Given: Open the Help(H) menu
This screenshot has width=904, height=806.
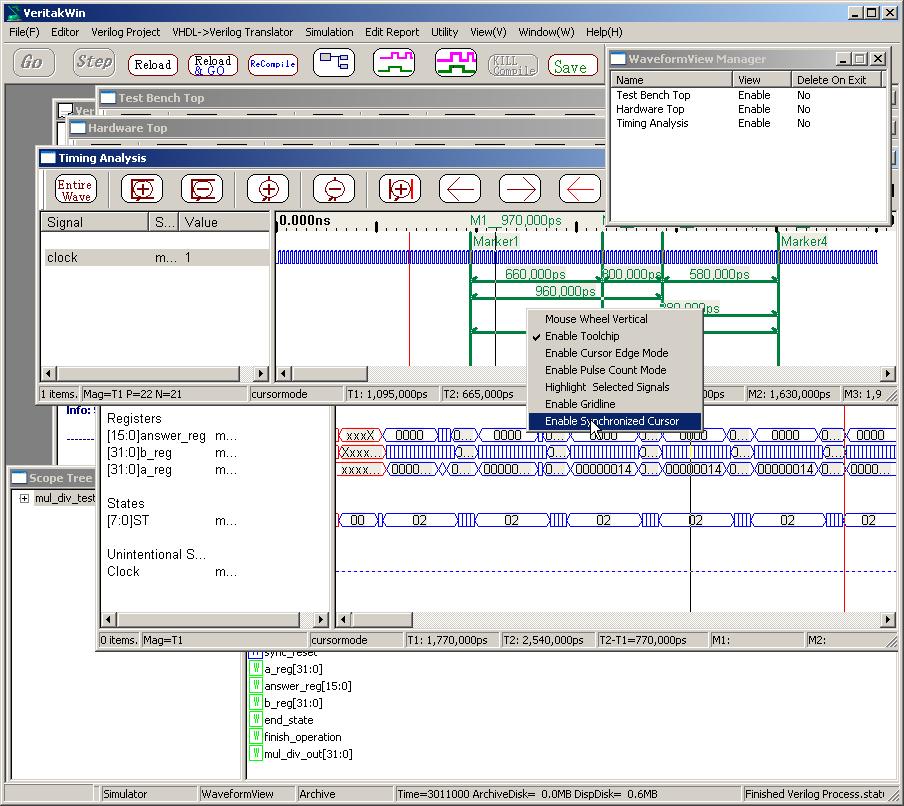Looking at the screenshot, I should tap(604, 32).
